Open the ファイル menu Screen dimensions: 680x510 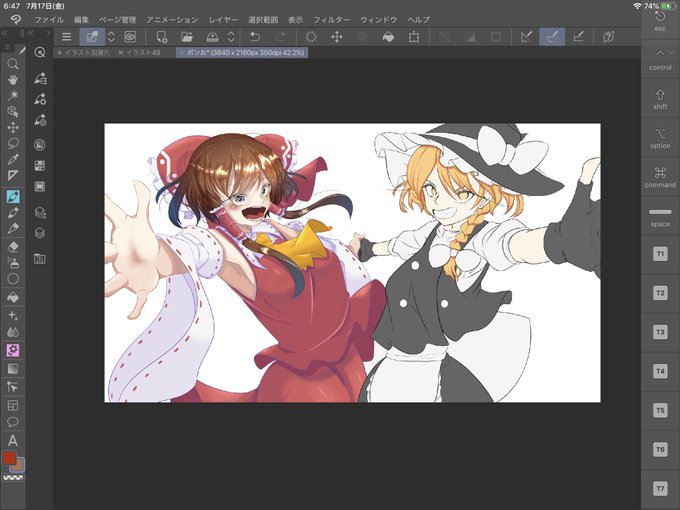pyautogui.click(x=49, y=20)
